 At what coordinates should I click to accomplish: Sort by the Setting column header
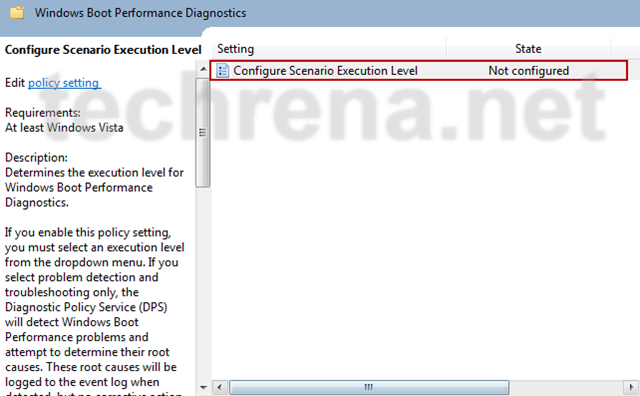[x=329, y=49]
